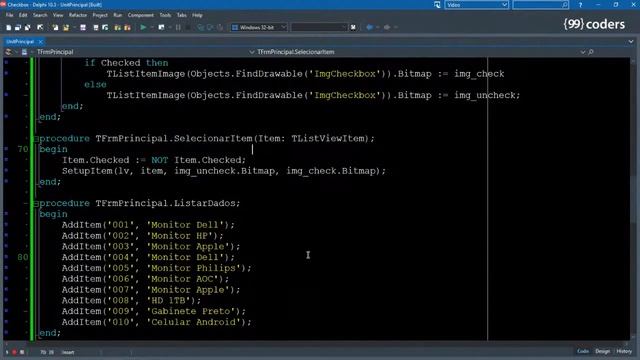Image resolution: width=640 pixels, height=360 pixels.
Task: Click the question mark help icon
Action: coord(580,5)
